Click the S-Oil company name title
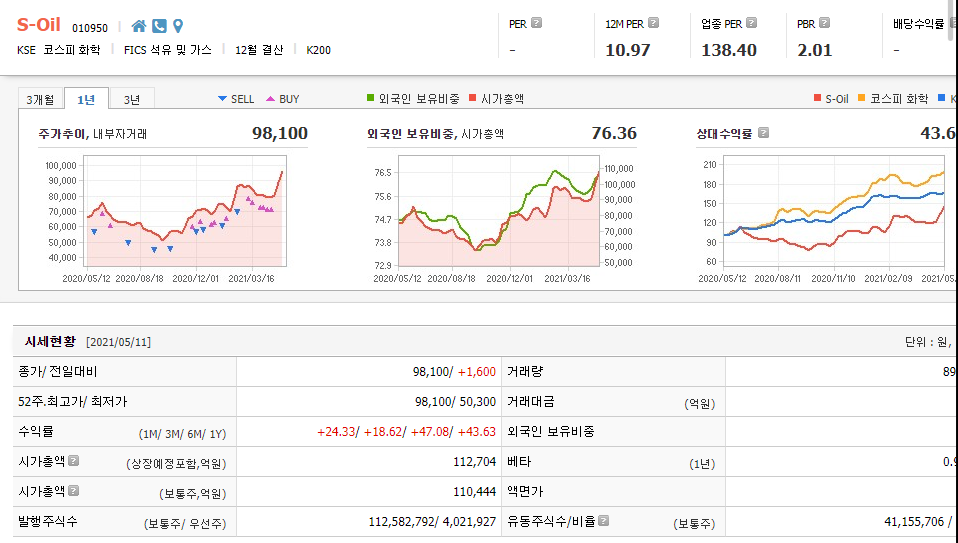 point(38,25)
